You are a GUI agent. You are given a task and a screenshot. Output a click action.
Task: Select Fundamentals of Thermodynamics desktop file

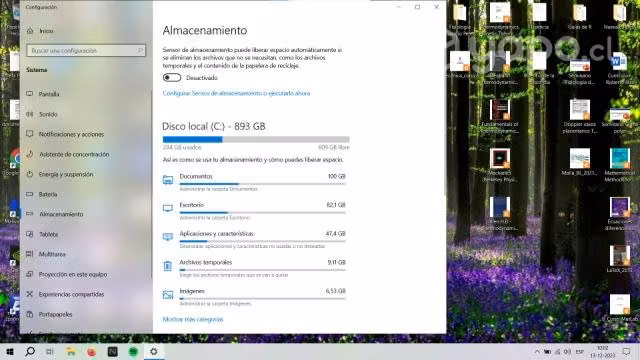point(500,116)
